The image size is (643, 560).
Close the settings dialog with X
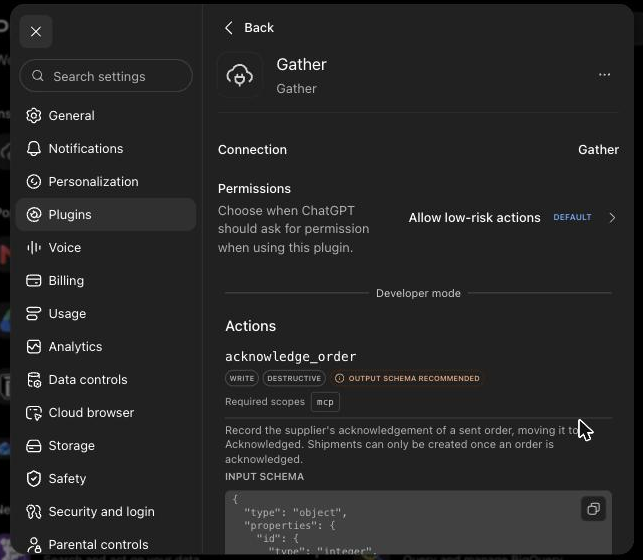36,32
